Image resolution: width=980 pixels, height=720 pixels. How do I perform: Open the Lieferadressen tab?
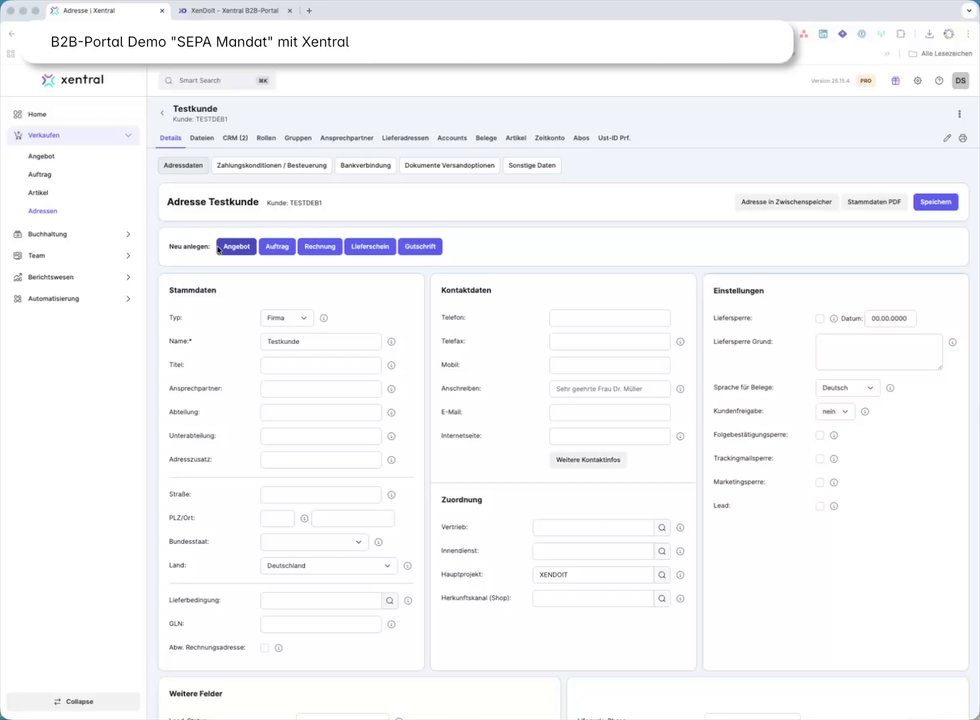click(x=405, y=138)
